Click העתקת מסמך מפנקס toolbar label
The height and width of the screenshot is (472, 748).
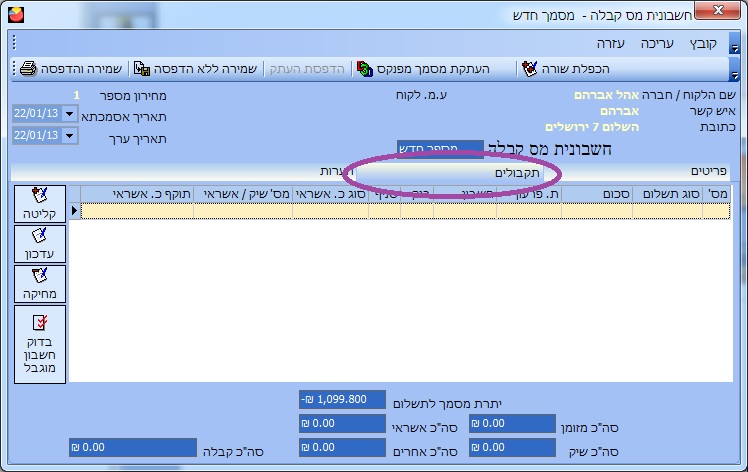point(433,69)
